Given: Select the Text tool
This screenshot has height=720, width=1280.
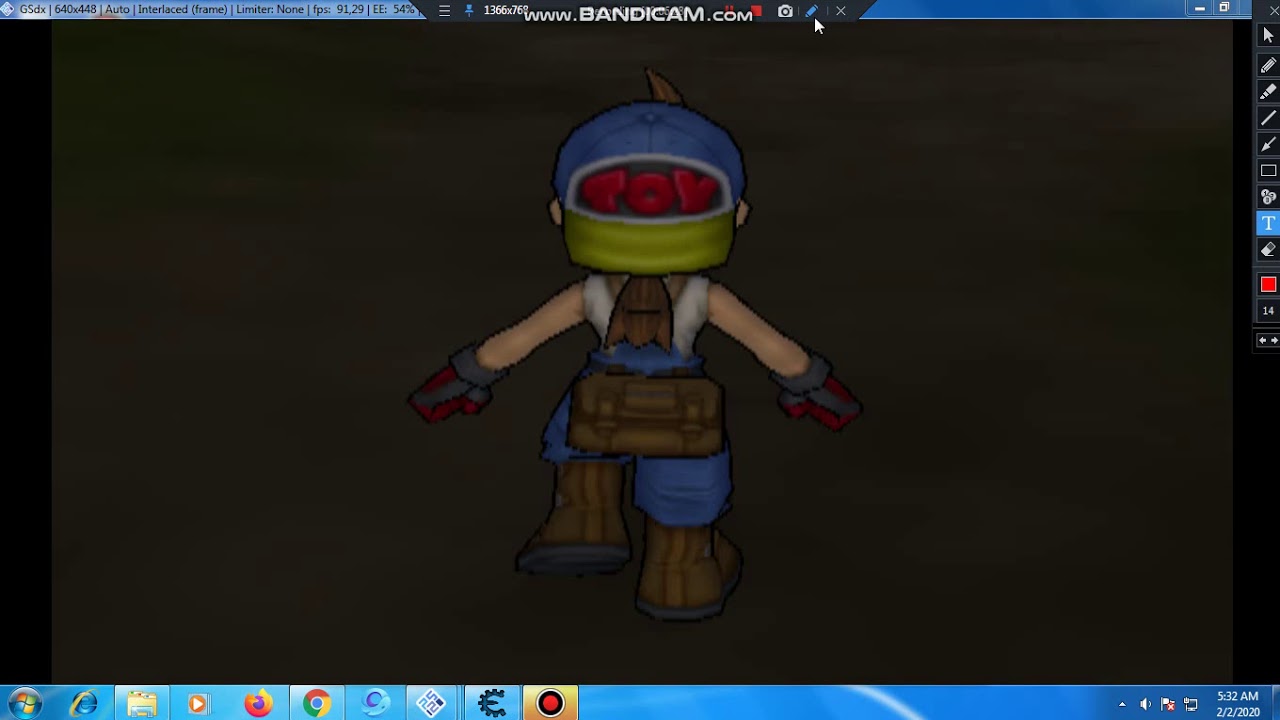Looking at the screenshot, I should click(x=1268, y=223).
